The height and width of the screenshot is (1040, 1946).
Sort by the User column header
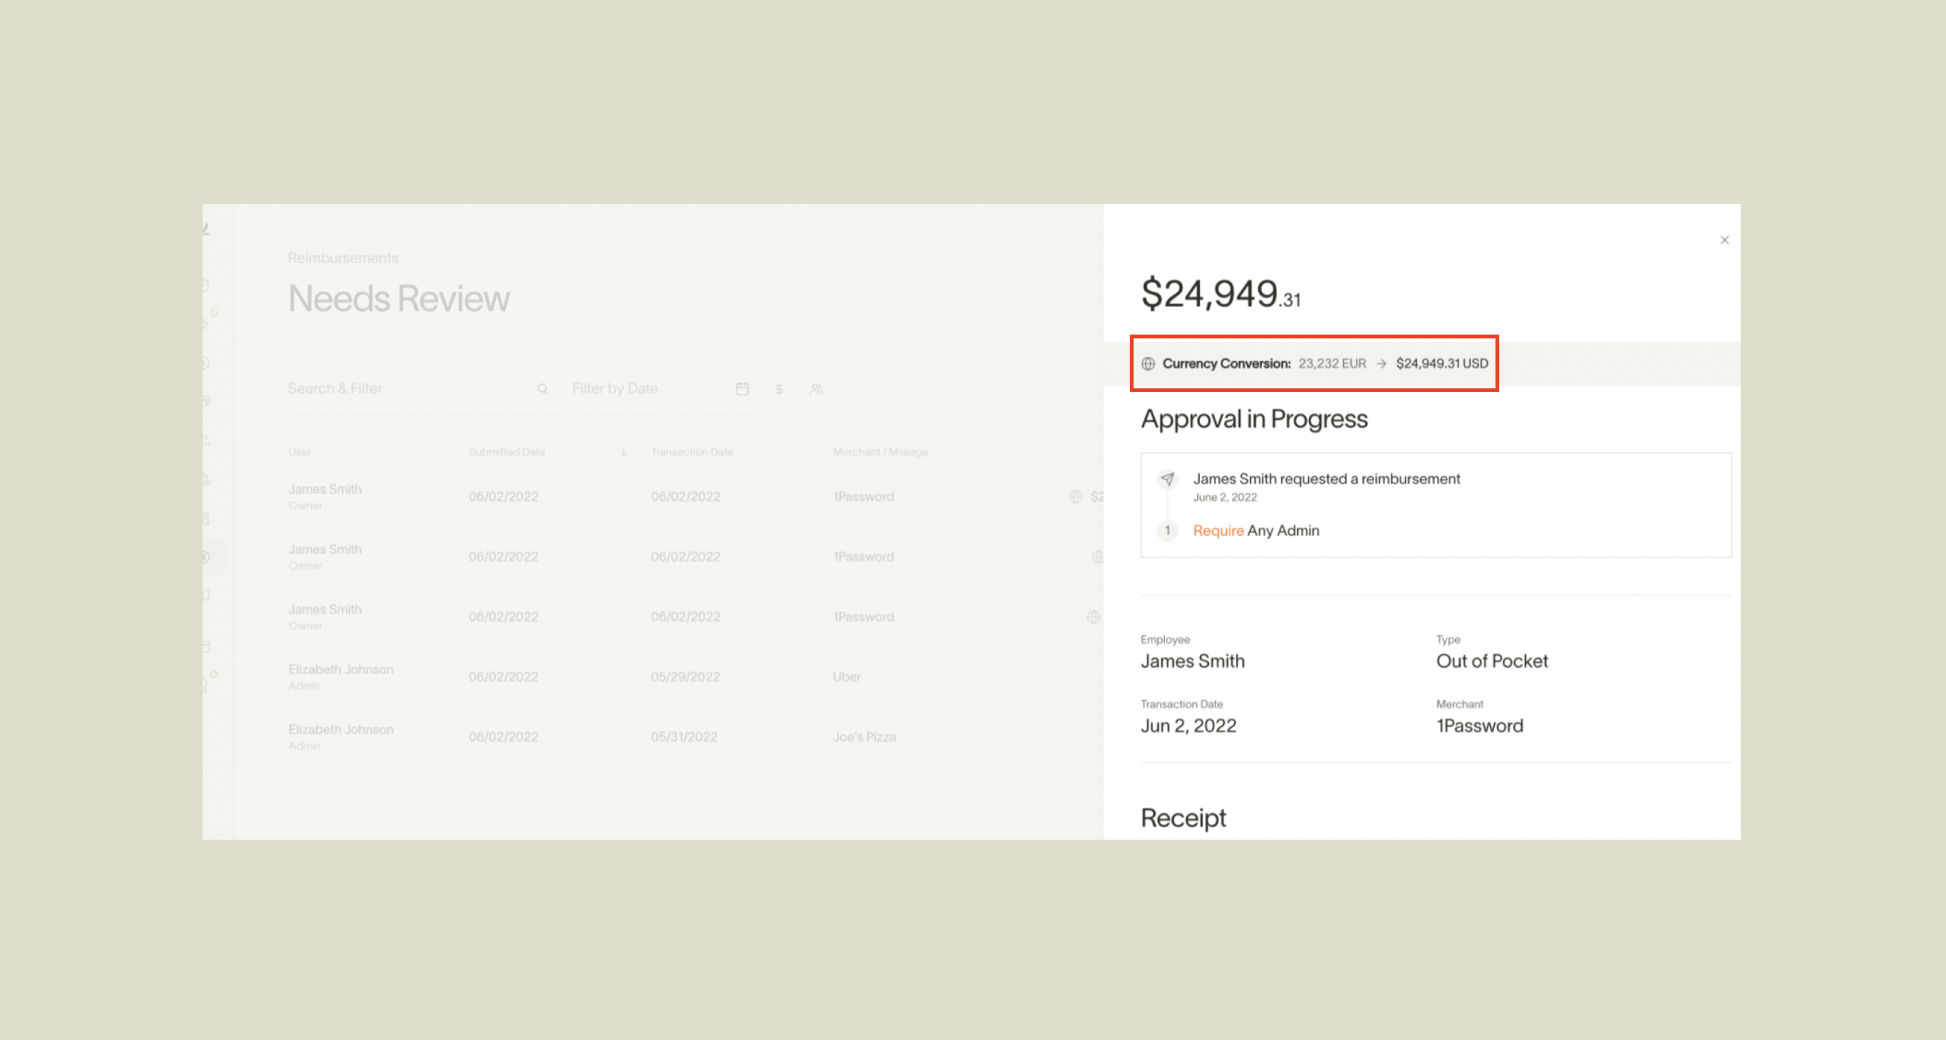pyautogui.click(x=299, y=452)
